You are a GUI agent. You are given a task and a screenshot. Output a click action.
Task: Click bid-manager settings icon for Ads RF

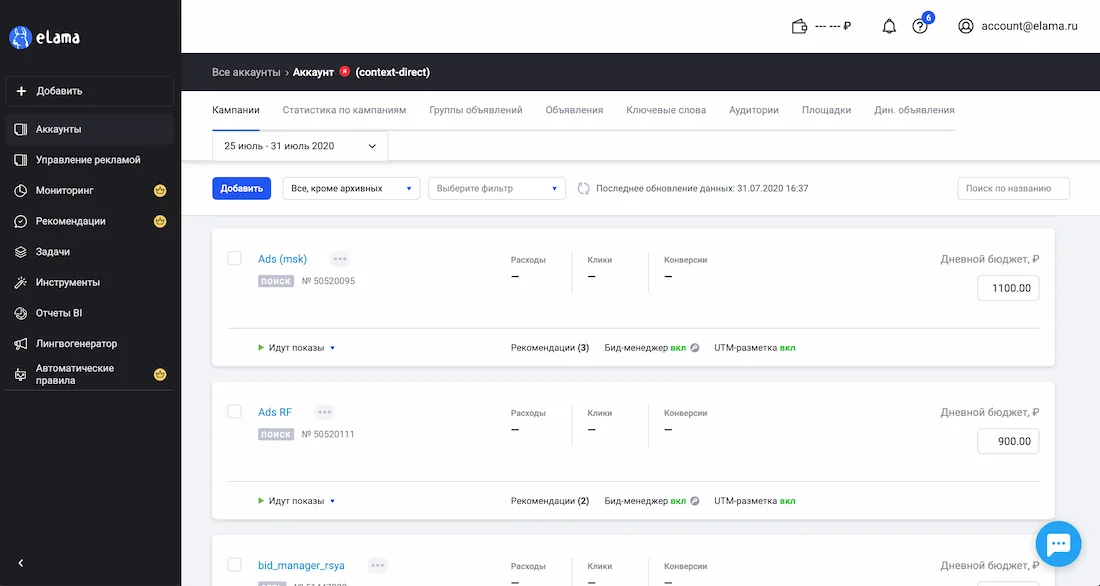click(x=695, y=501)
